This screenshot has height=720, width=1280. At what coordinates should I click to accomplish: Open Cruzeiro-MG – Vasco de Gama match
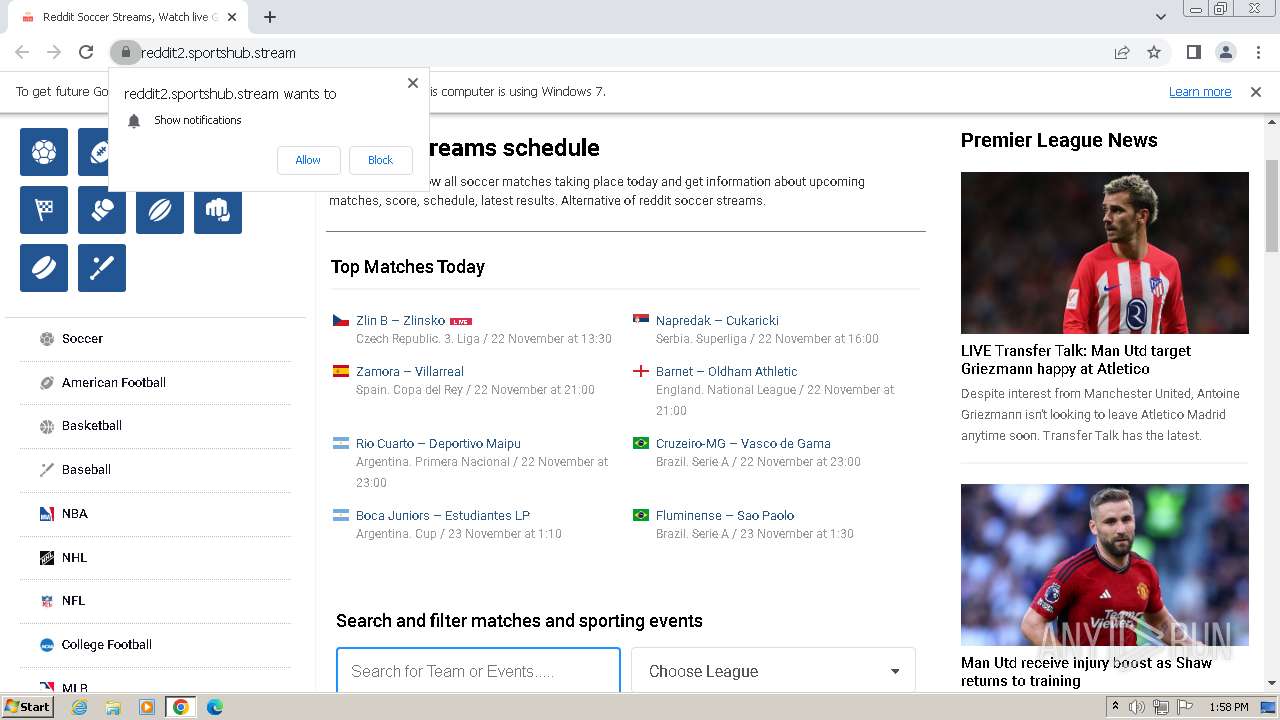click(x=743, y=444)
